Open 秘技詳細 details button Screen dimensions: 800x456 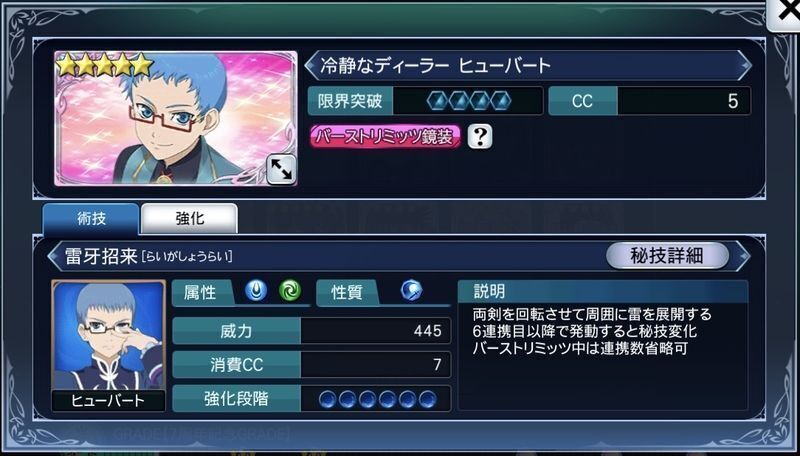667,256
